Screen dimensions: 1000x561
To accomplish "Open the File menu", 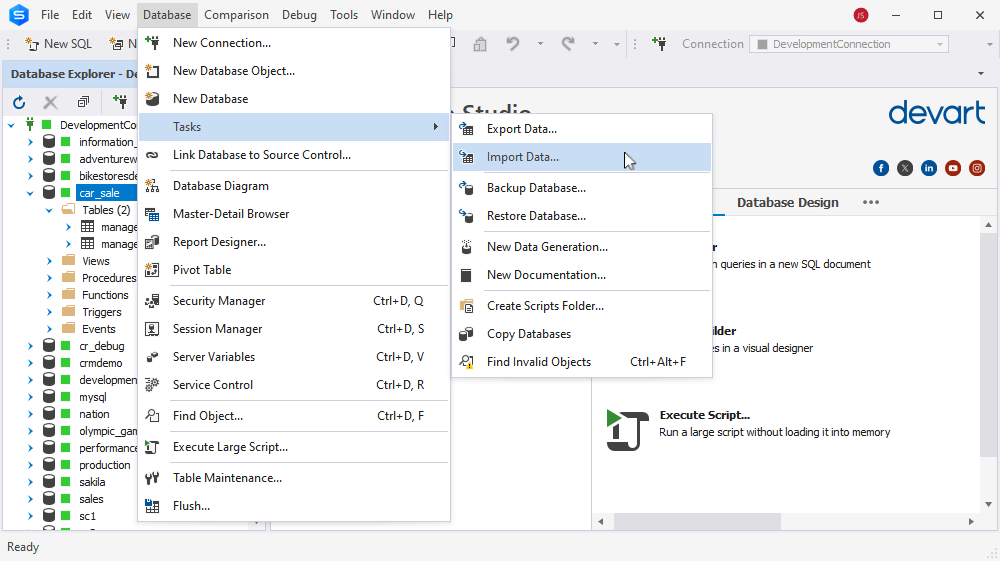I will coord(50,15).
